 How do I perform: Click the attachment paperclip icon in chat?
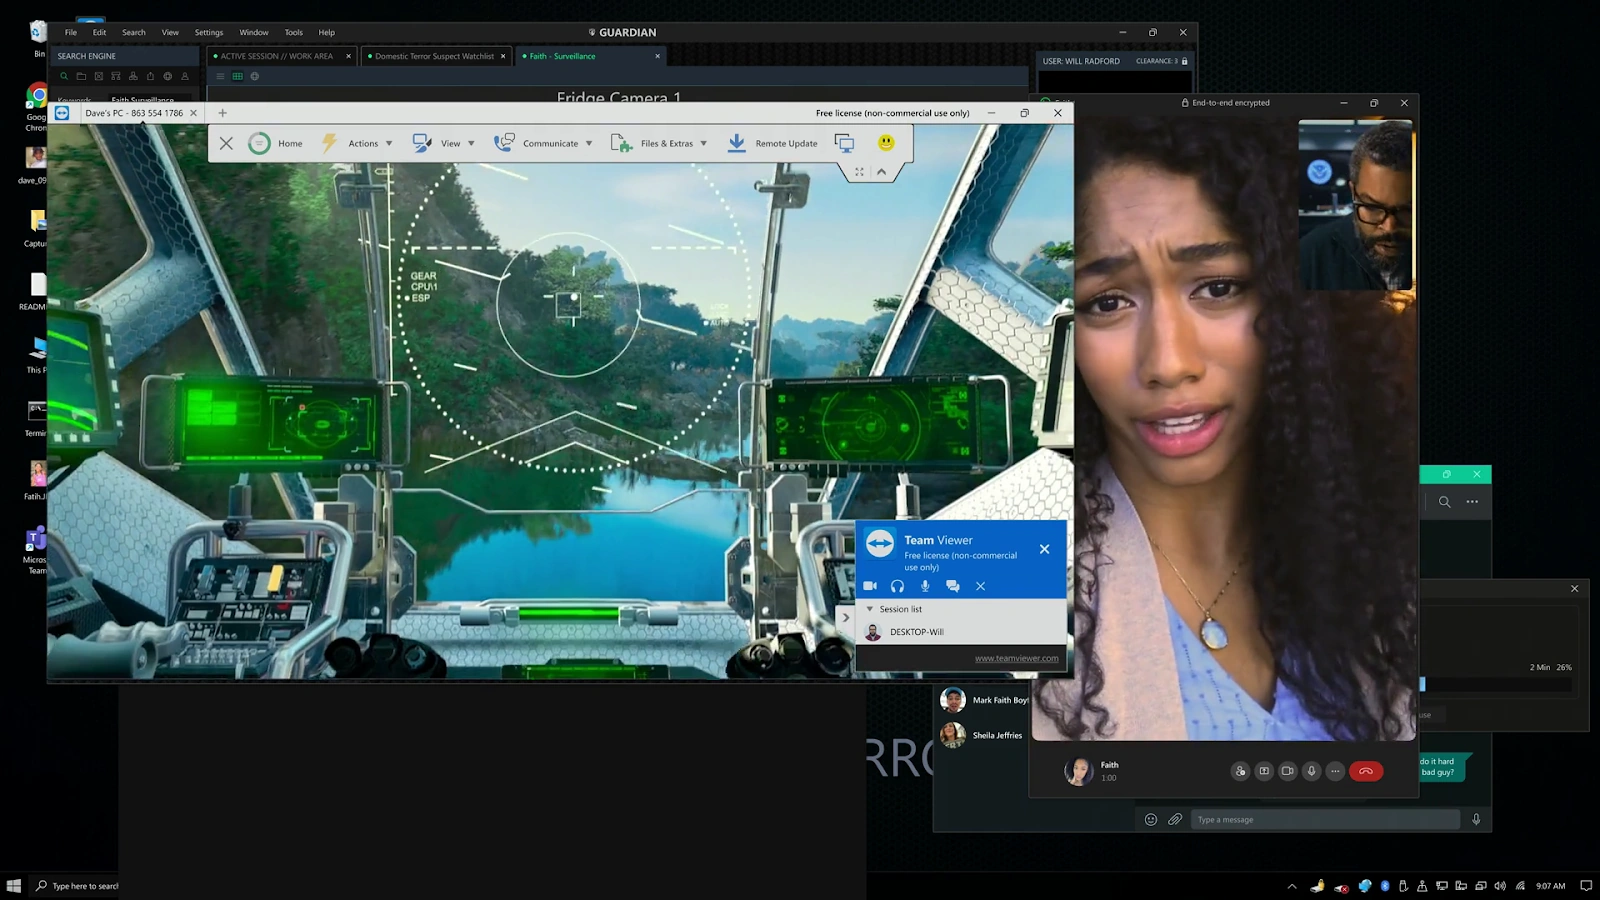[1175, 819]
